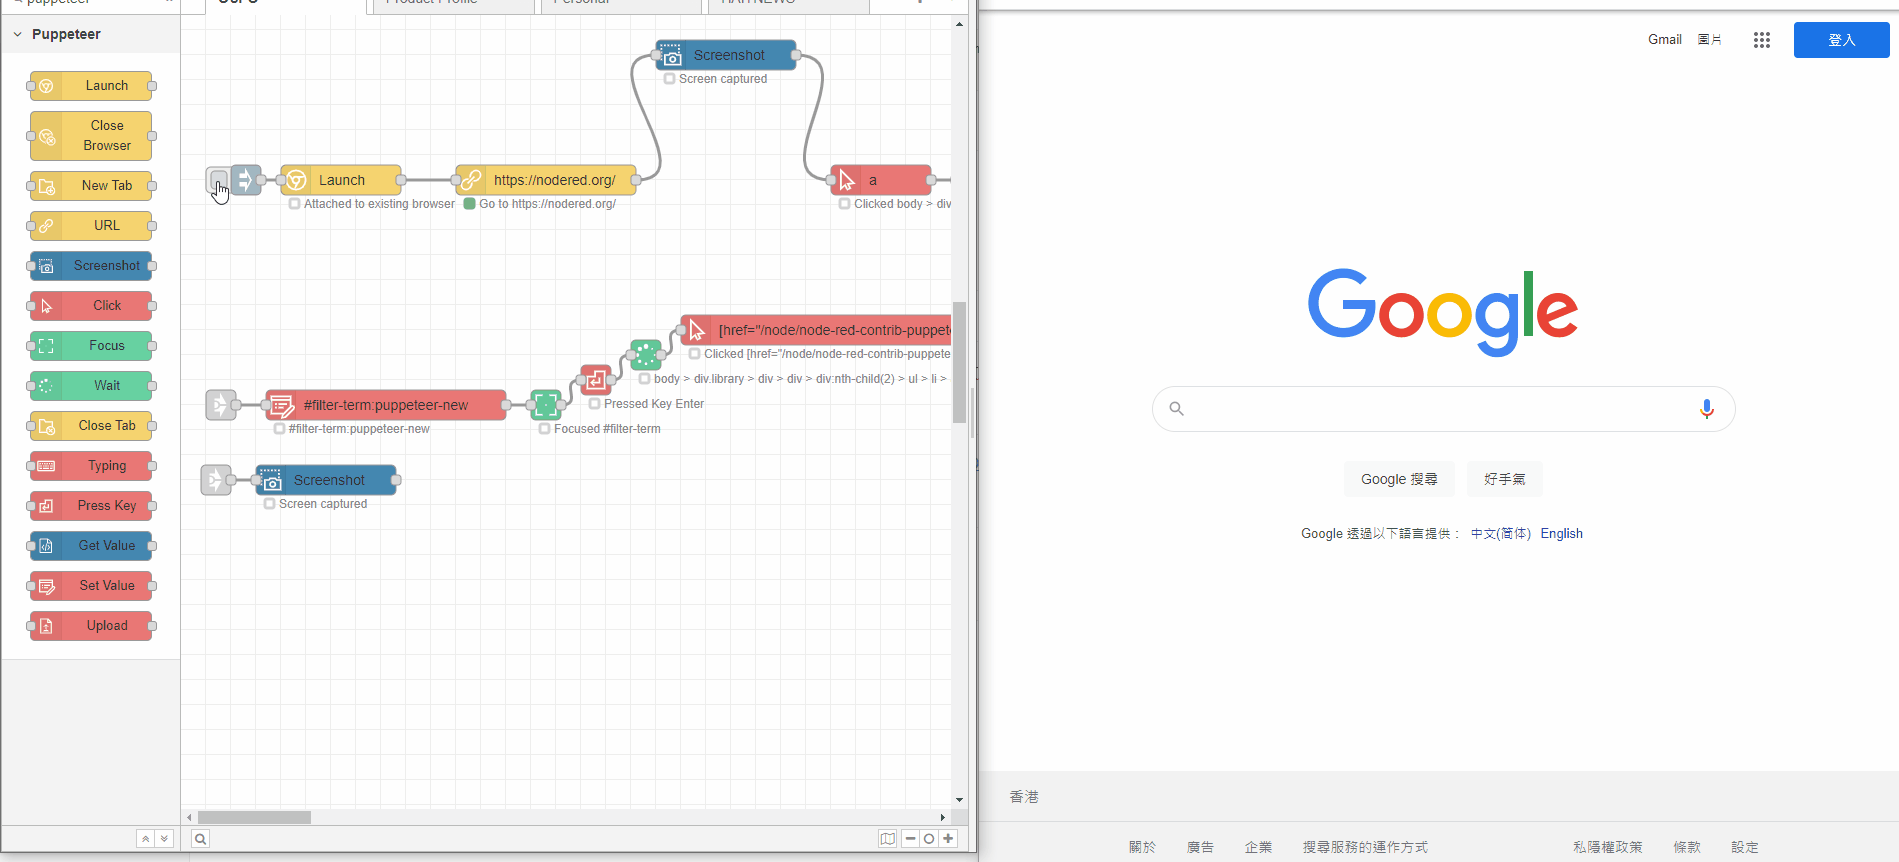Viewport: 1899px width, 862px height.
Task: Click the [href="/node/node-red-contrib-puppet click node
Action: coord(816,330)
